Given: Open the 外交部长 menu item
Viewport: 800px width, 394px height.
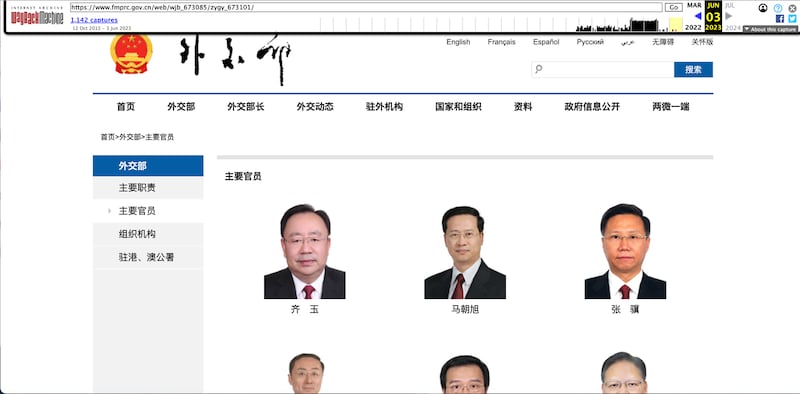Looking at the screenshot, I should (x=246, y=107).
